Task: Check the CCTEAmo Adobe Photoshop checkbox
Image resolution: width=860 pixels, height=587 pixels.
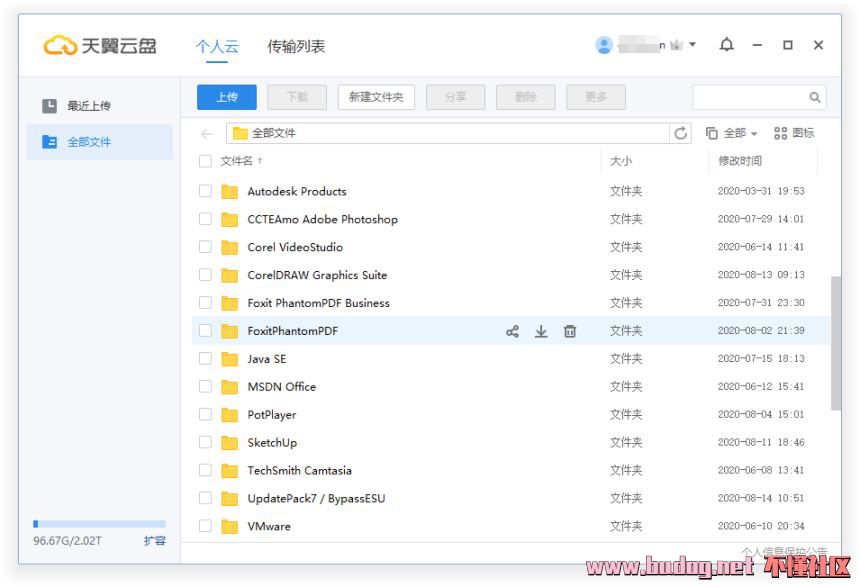Action: coord(205,219)
